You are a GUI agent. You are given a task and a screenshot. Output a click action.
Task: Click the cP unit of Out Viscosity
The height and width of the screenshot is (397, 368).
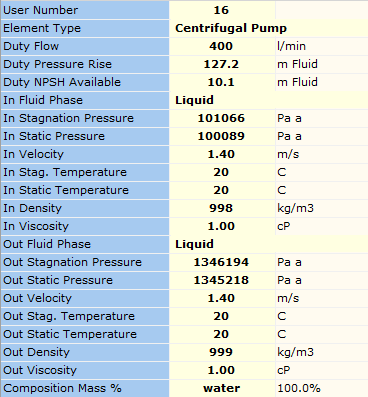point(284,370)
